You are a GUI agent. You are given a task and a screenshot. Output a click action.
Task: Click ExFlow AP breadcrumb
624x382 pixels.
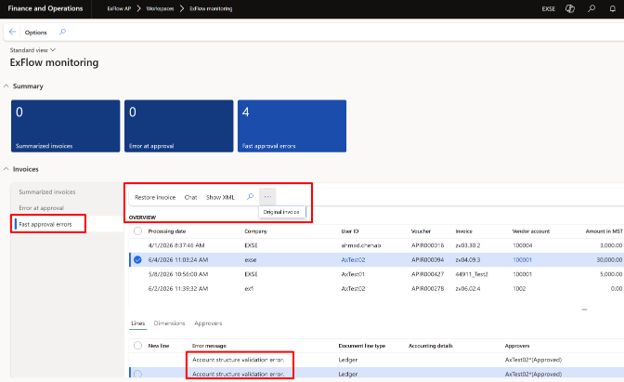119,8
